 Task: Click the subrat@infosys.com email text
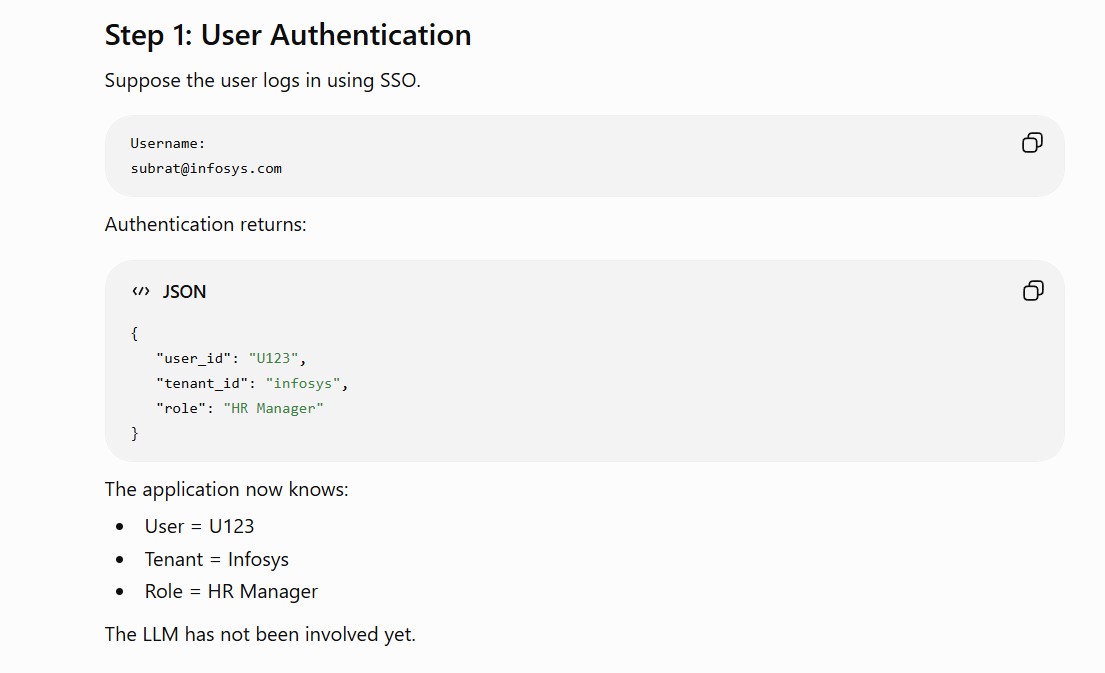[x=206, y=168]
